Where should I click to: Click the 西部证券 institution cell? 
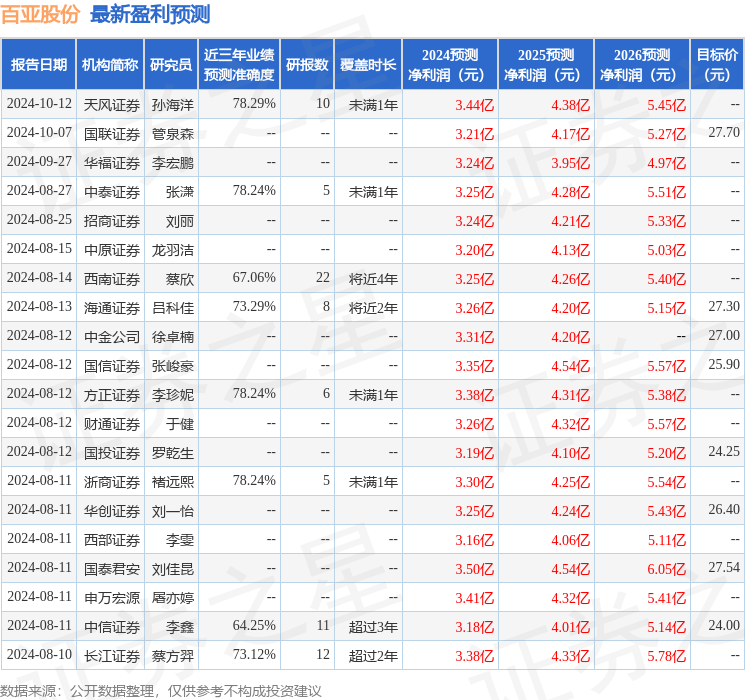(112, 540)
